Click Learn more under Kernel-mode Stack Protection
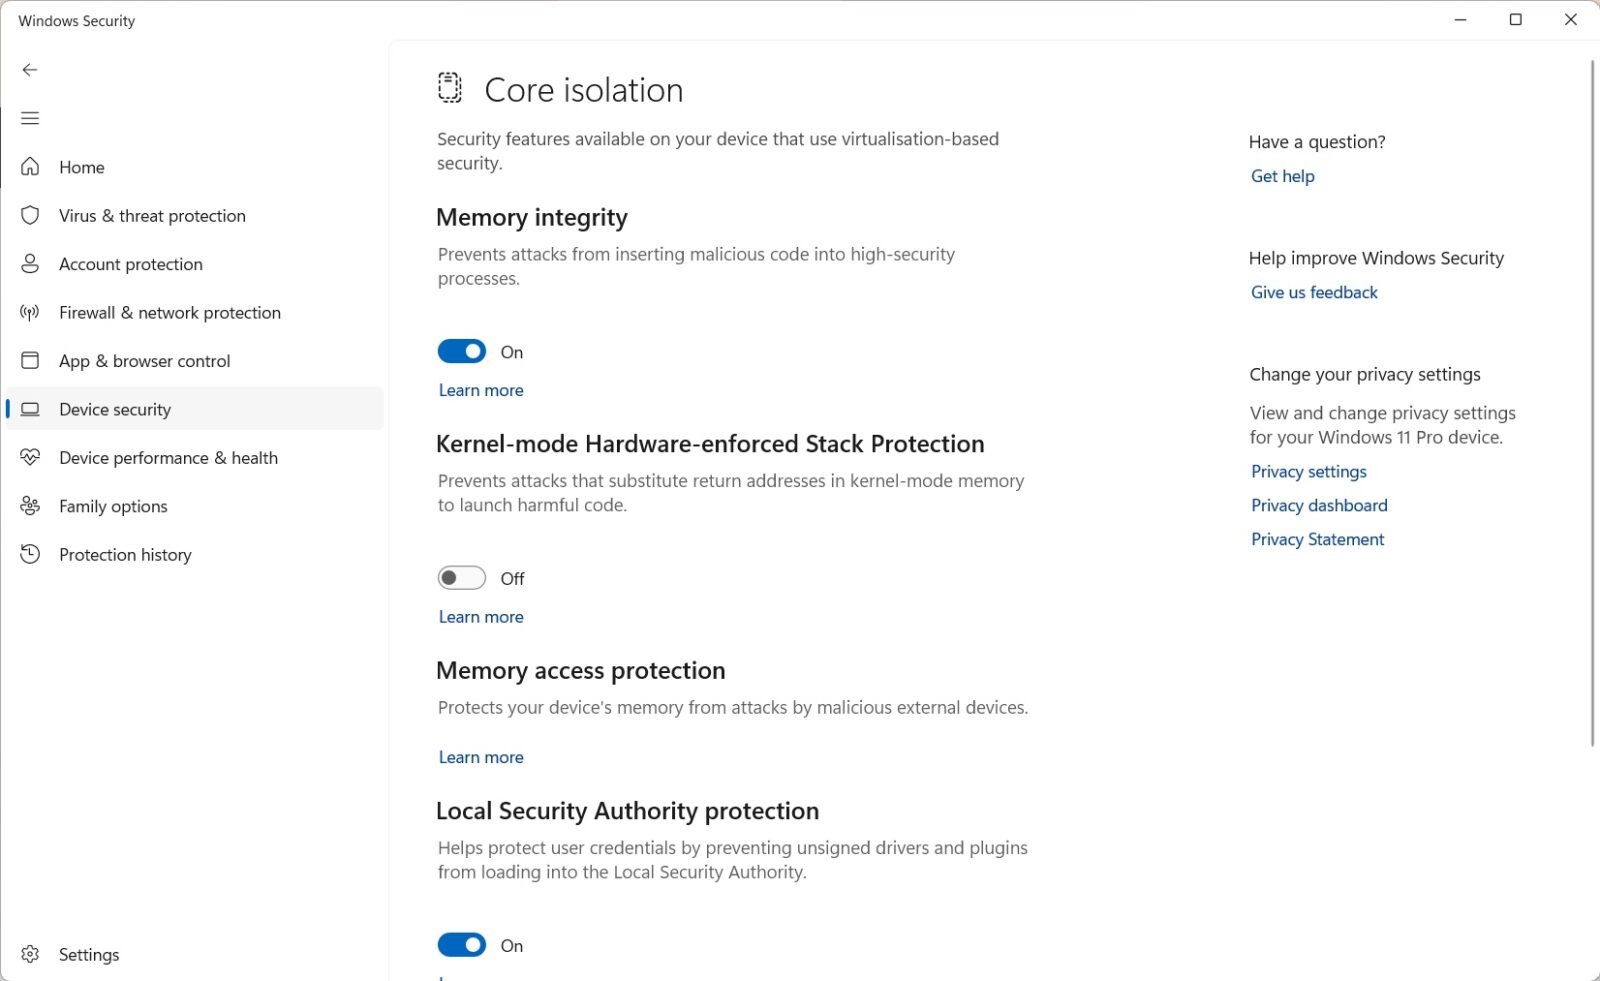 click(480, 616)
